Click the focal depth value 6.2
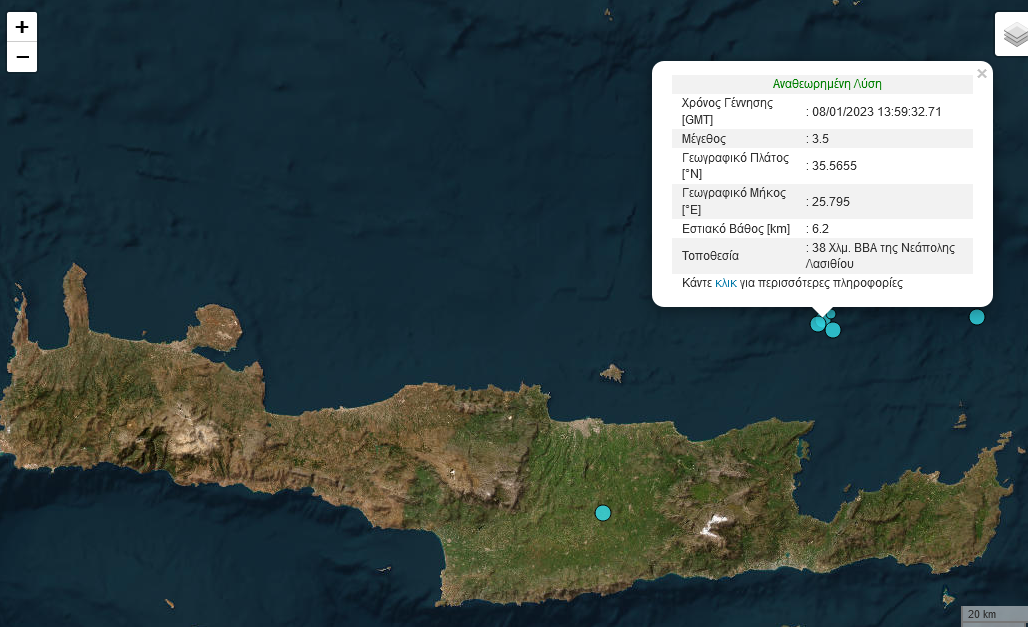Viewport: 1028px width, 627px height. pyautogui.click(x=820, y=229)
